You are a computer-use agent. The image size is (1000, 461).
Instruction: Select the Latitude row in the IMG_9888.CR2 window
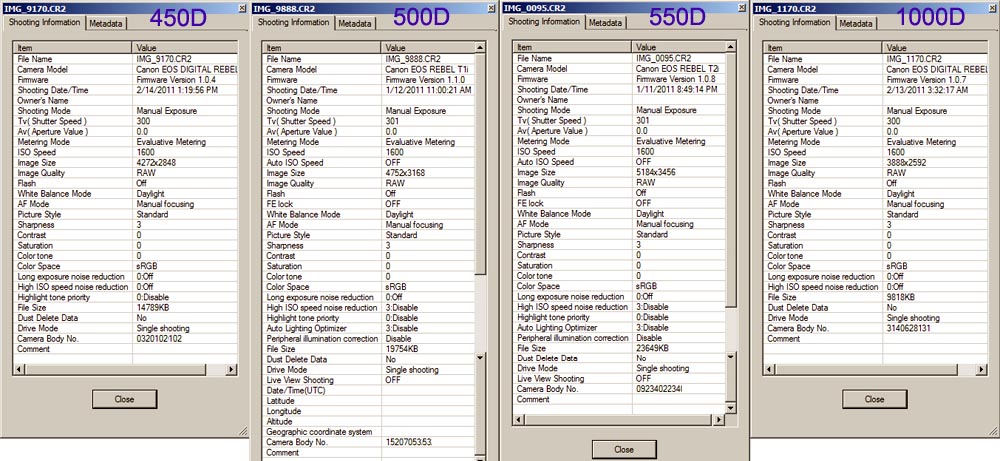tap(369, 400)
